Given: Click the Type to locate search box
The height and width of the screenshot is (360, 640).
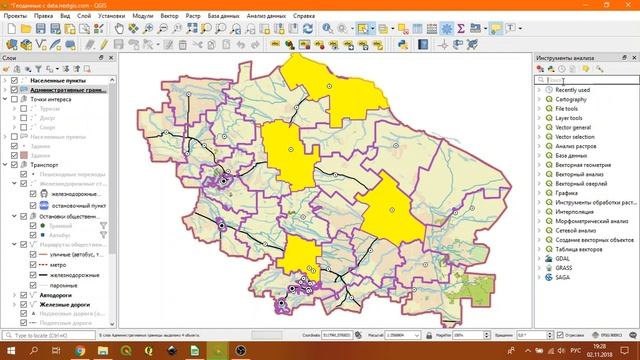Looking at the screenshot, I should (49, 335).
